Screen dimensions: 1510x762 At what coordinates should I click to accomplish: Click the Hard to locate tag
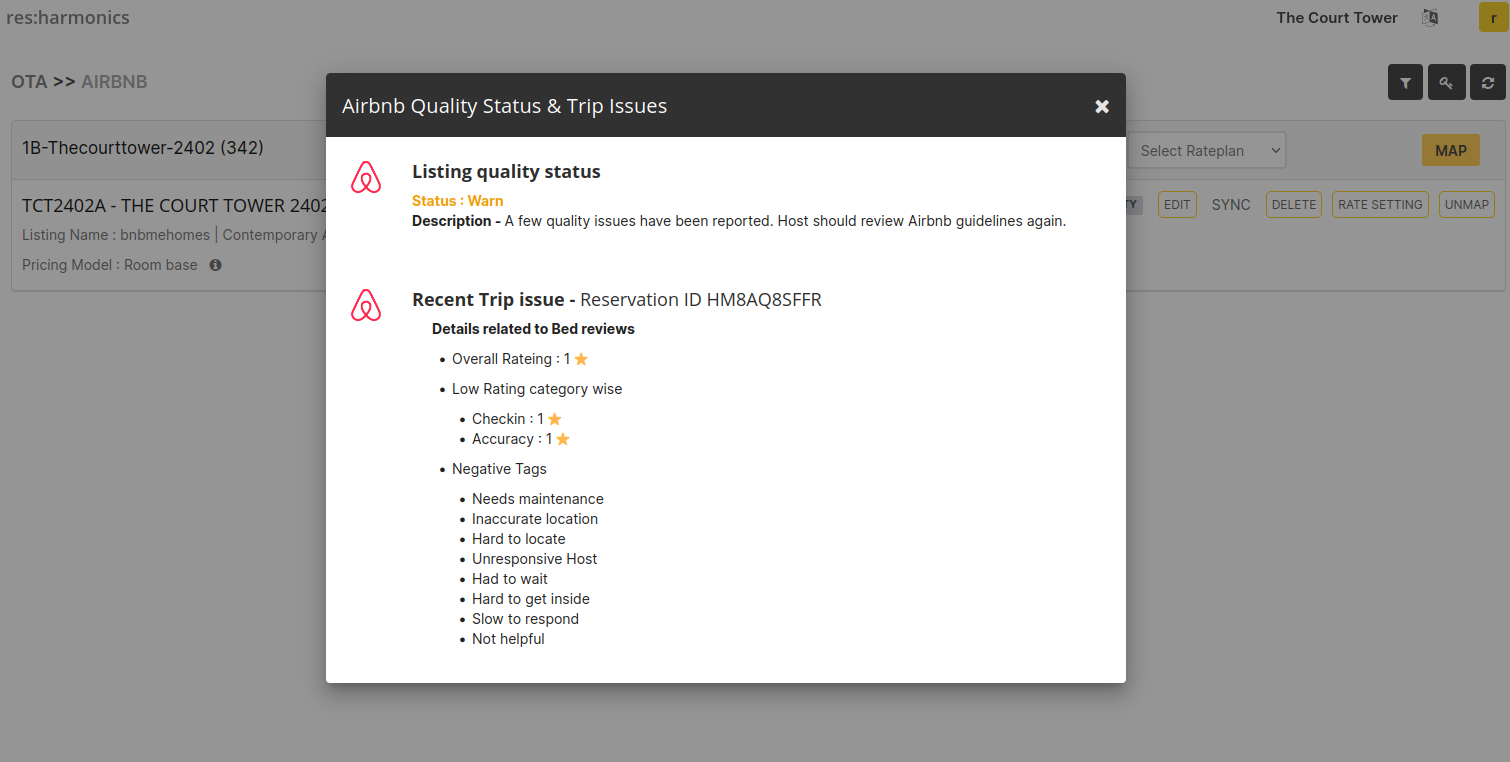(519, 539)
